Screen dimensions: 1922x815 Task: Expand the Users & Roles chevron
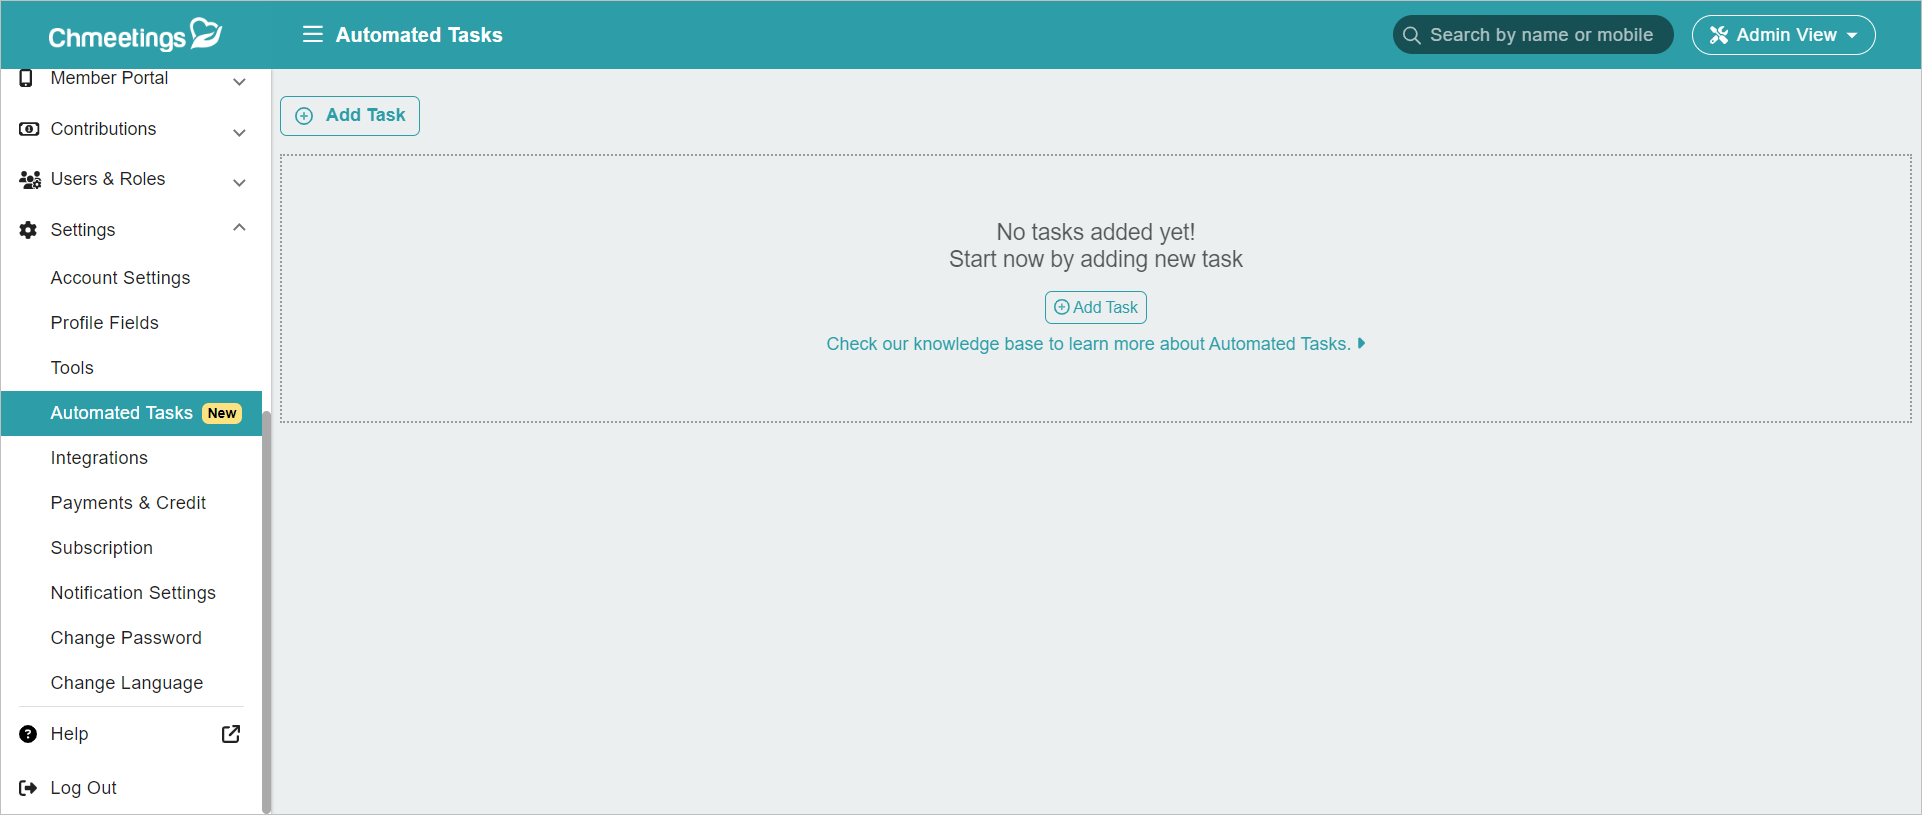pos(239,182)
